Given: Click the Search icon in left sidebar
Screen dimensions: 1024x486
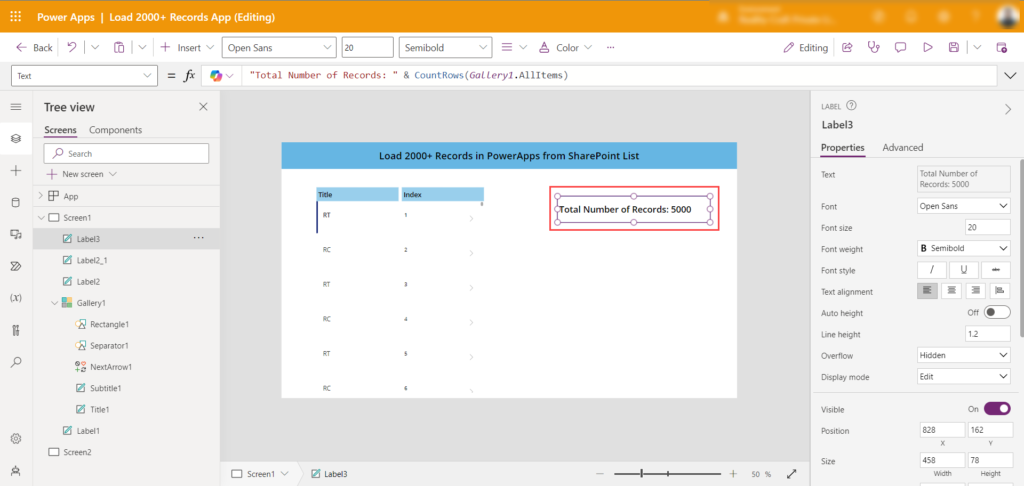Looking at the screenshot, I should pyautogui.click(x=15, y=361).
